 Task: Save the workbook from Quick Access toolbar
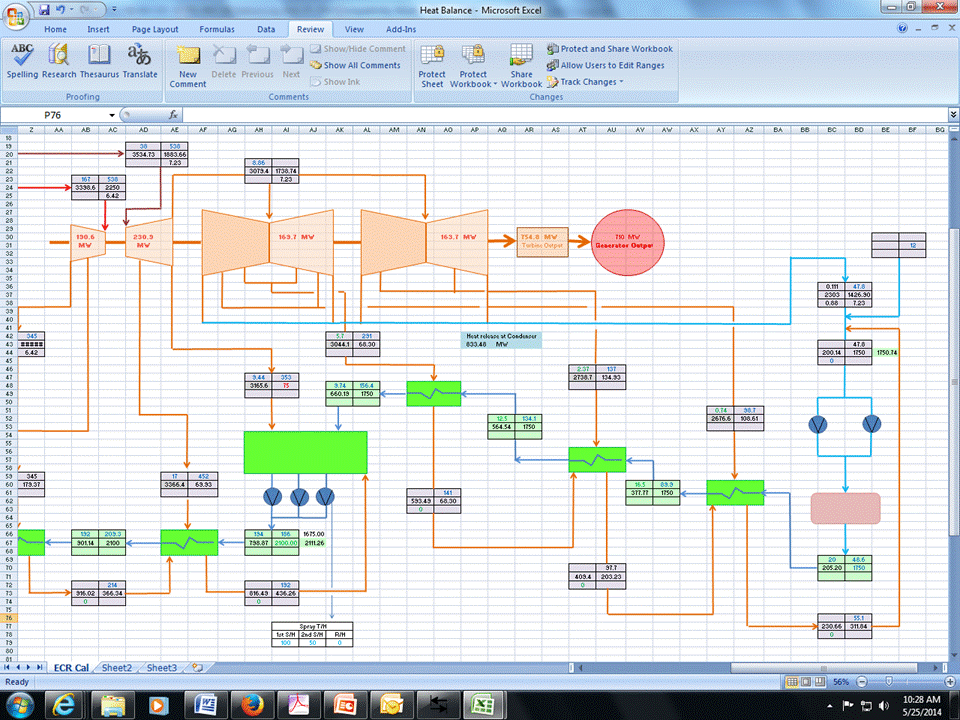pos(44,9)
